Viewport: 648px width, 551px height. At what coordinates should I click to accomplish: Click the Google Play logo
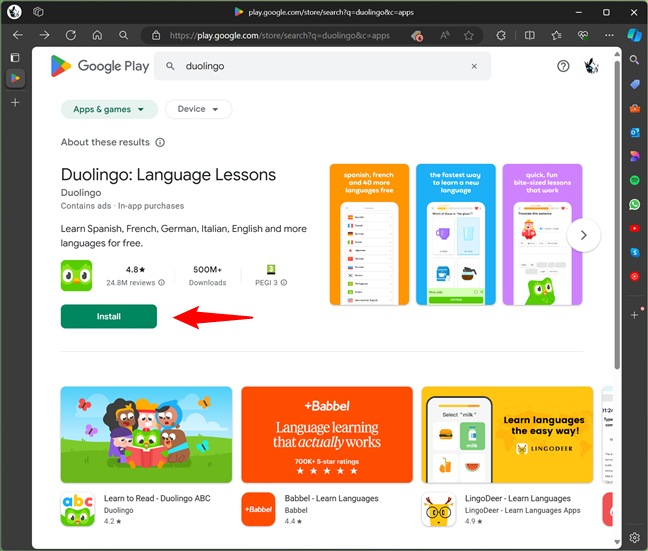pos(100,66)
